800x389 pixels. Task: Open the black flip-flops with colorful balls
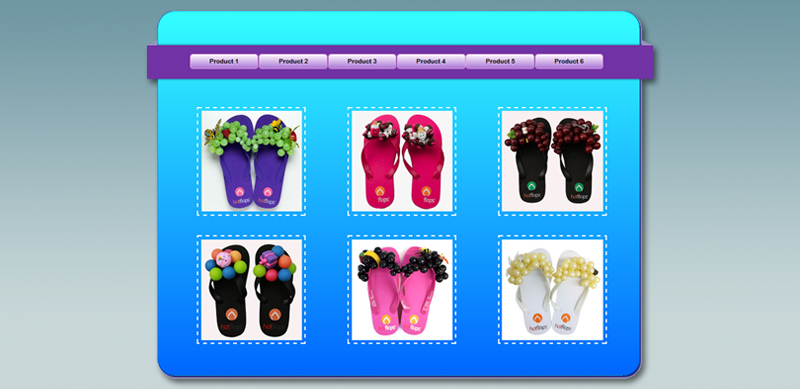[x=252, y=289]
